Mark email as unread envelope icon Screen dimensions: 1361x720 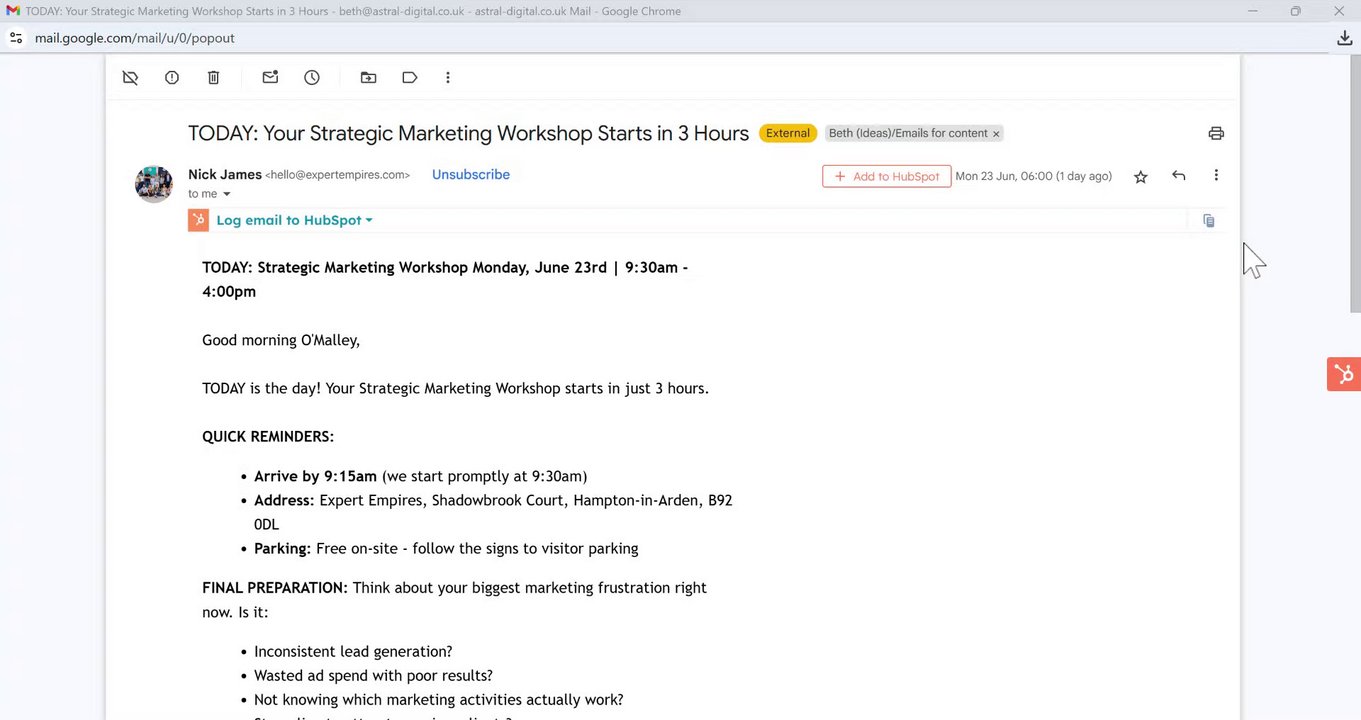[270, 77]
